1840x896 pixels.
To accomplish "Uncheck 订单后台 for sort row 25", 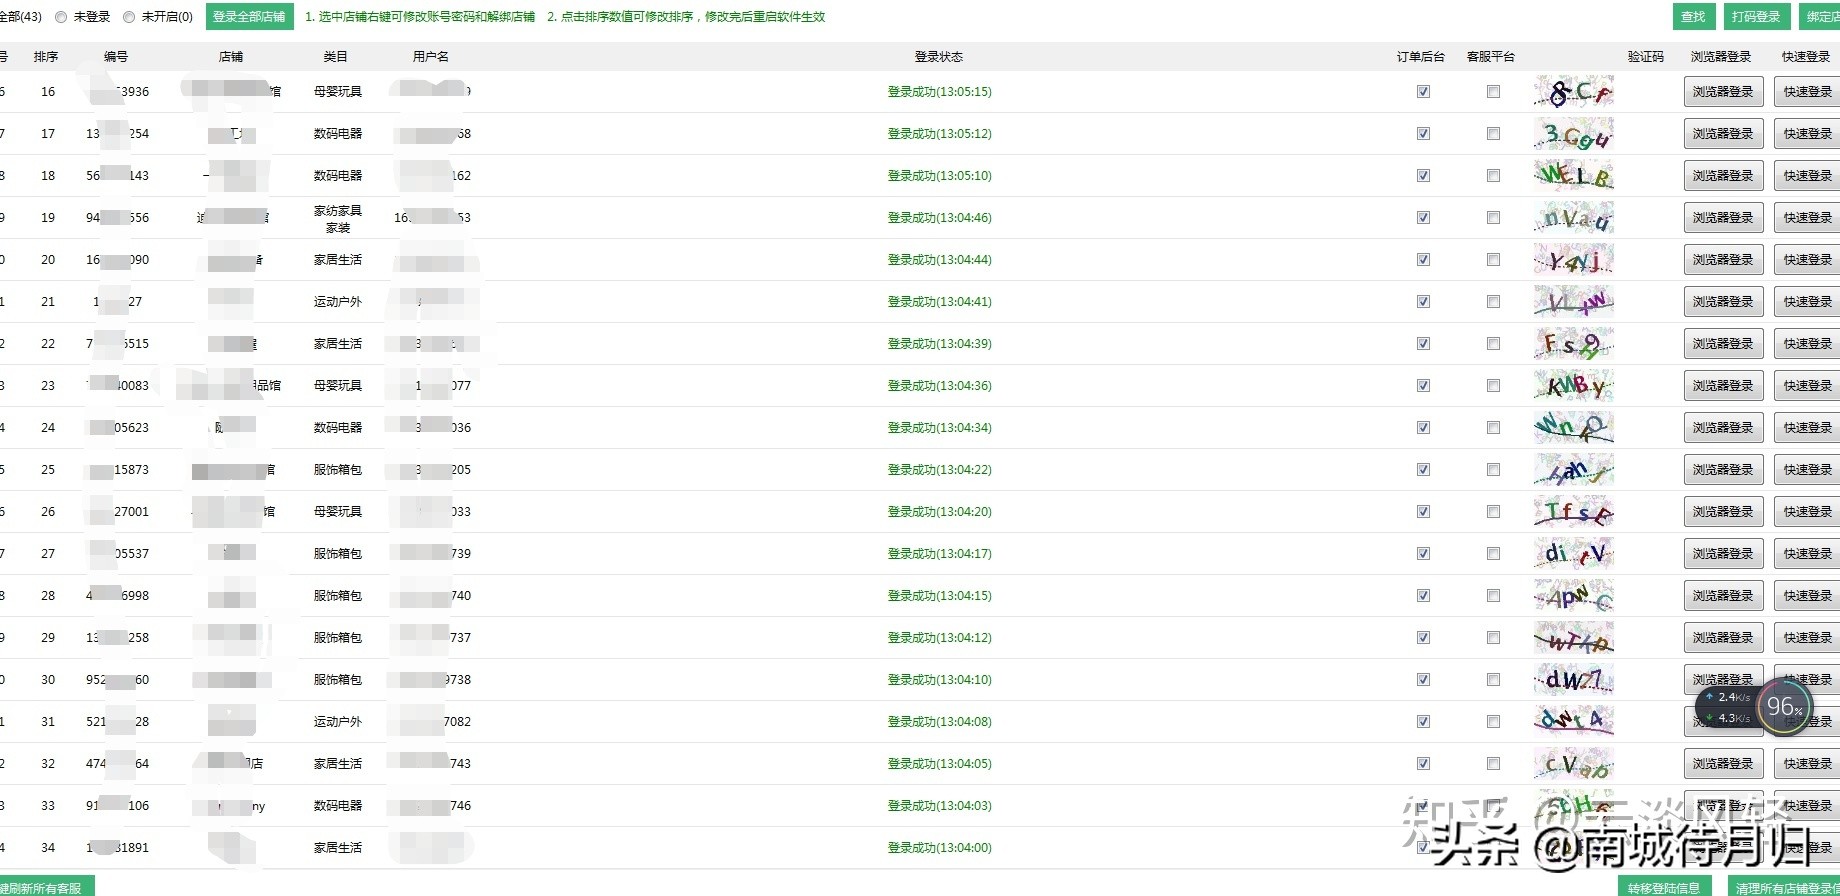I will click(x=1423, y=470).
